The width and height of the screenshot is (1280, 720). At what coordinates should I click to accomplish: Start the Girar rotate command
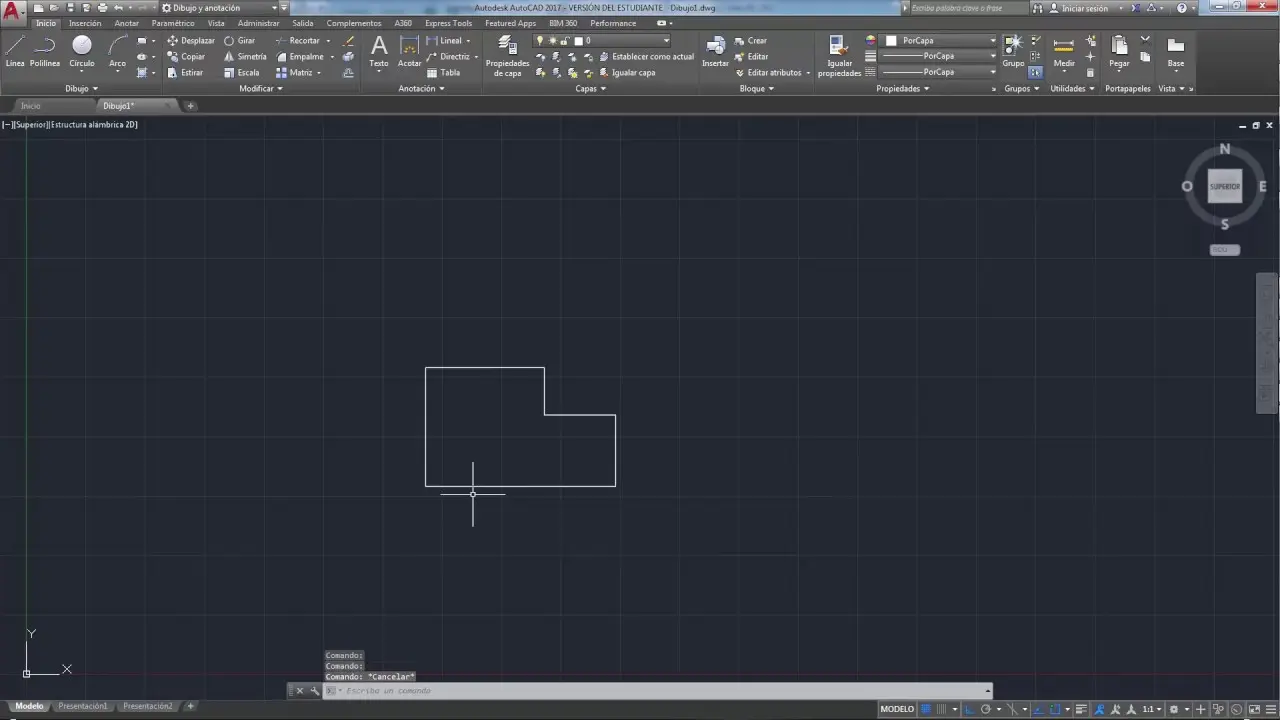[240, 41]
